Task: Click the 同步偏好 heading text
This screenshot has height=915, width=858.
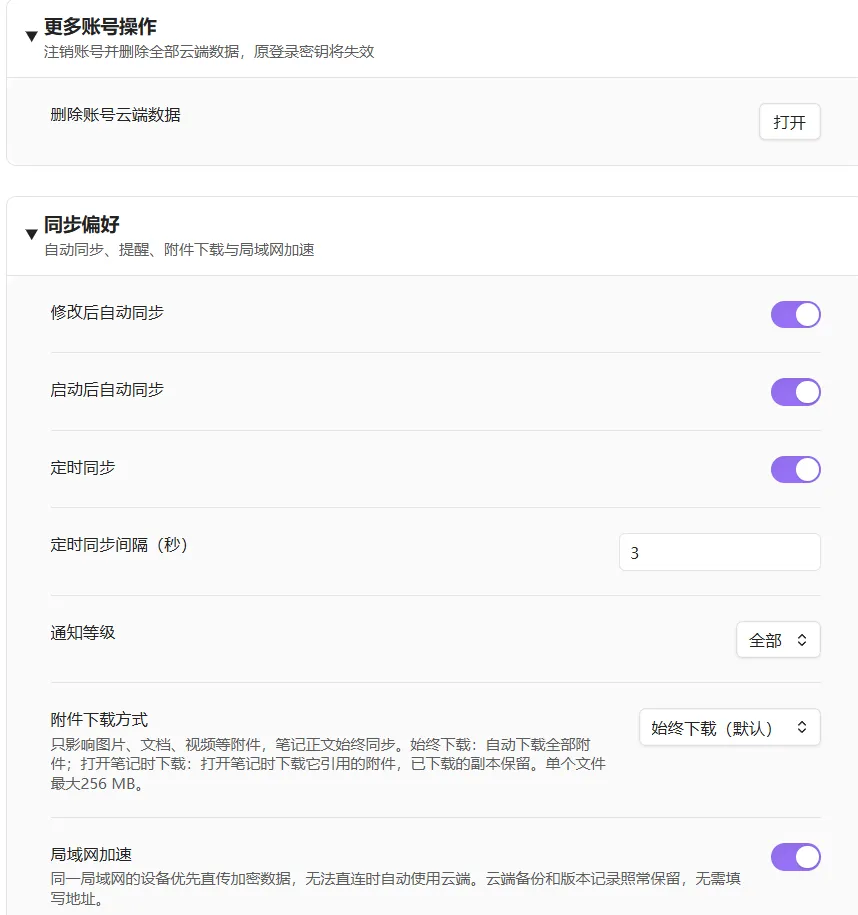Action: pyautogui.click(x=82, y=224)
